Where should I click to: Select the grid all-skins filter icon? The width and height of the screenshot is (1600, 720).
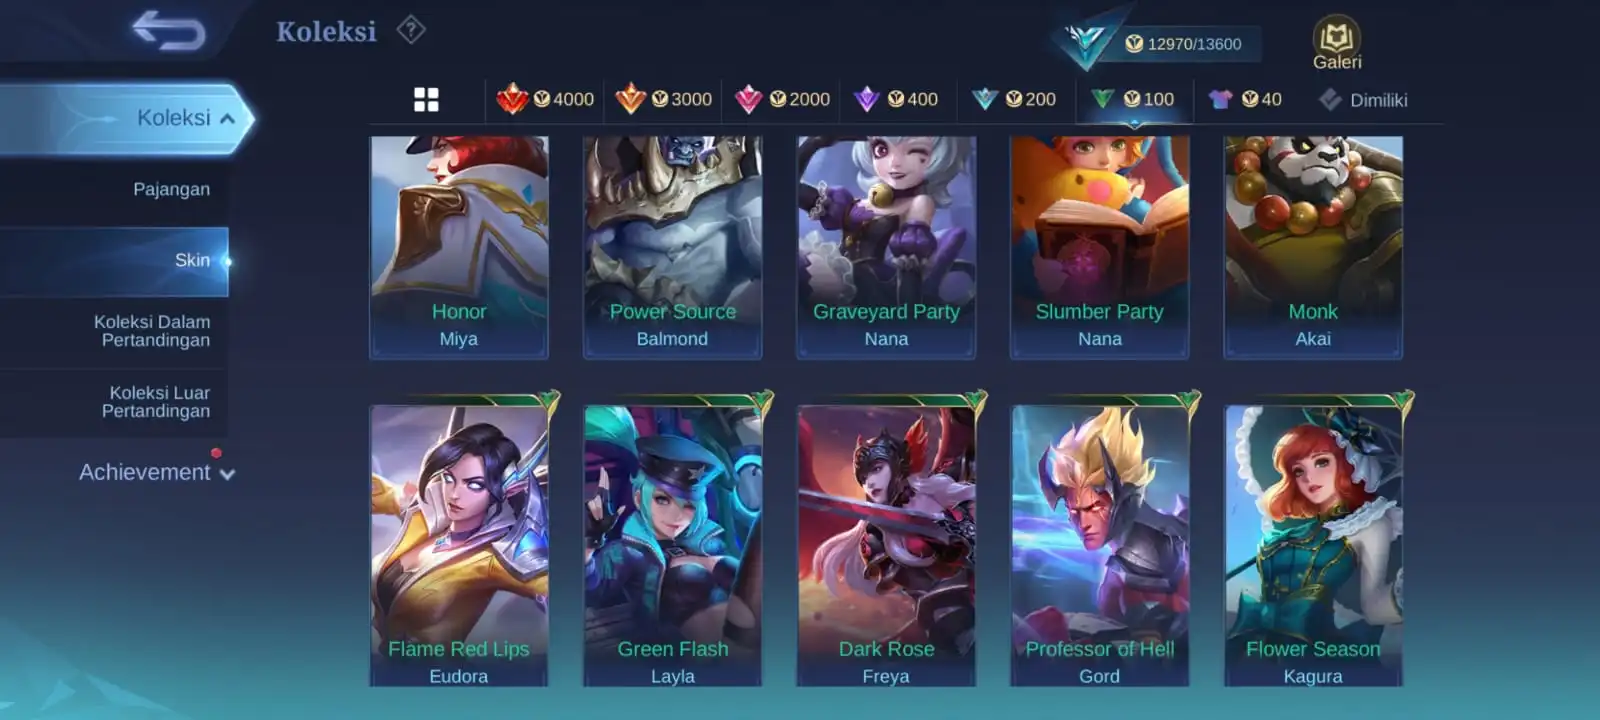[x=426, y=99]
